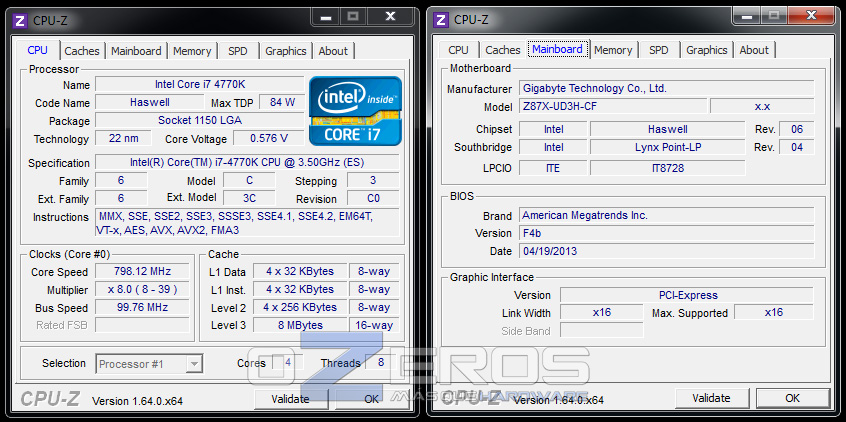Click the LPCIO vendor value ITE

(x=553, y=168)
